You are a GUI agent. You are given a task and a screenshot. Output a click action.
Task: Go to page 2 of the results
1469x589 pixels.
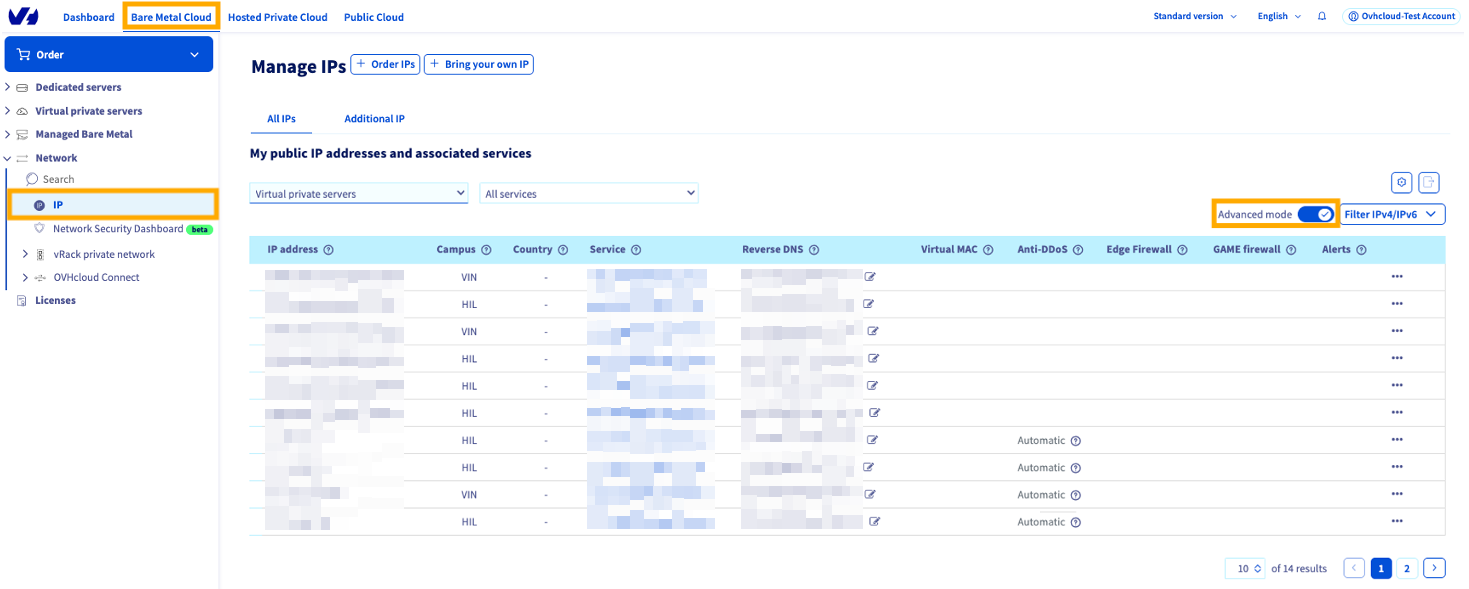(x=1407, y=567)
